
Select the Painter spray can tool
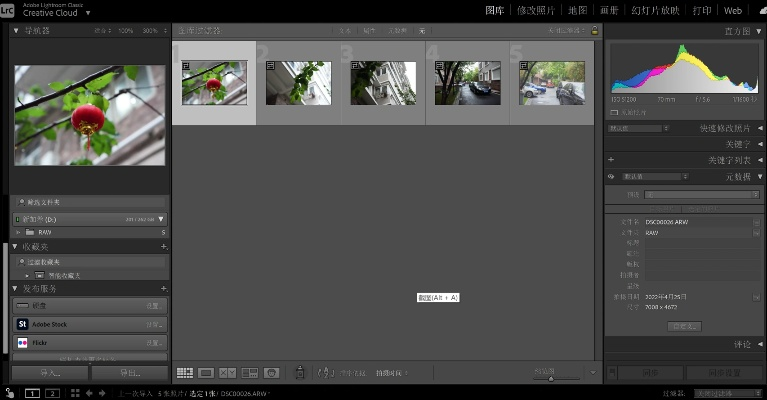pyautogui.click(x=300, y=372)
